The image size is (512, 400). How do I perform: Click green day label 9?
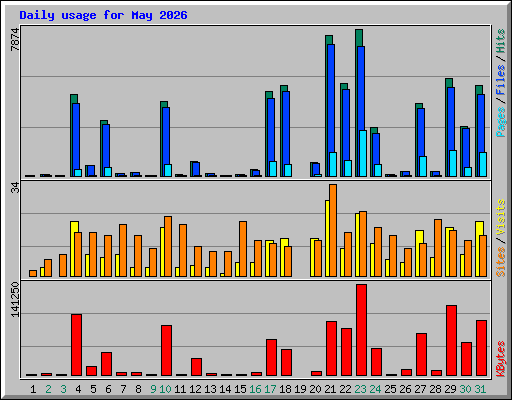coord(153,389)
